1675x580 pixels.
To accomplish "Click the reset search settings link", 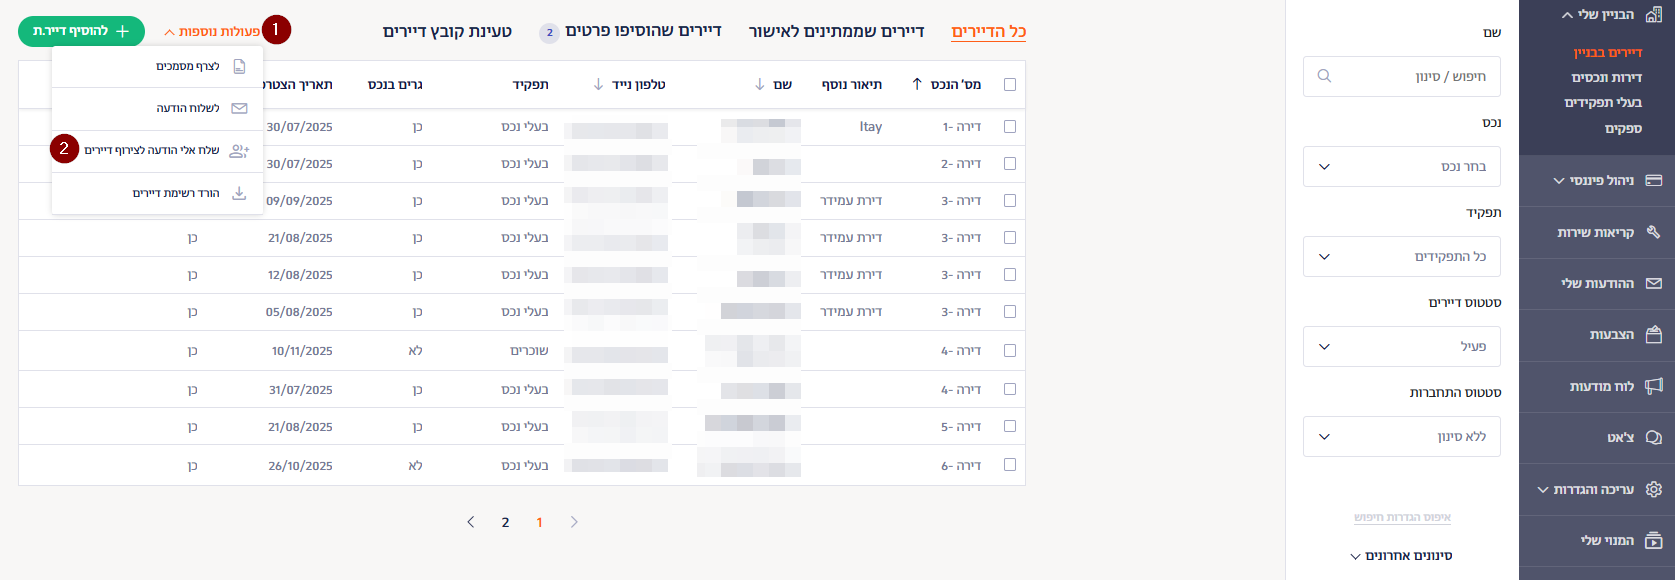I will coord(1402,517).
